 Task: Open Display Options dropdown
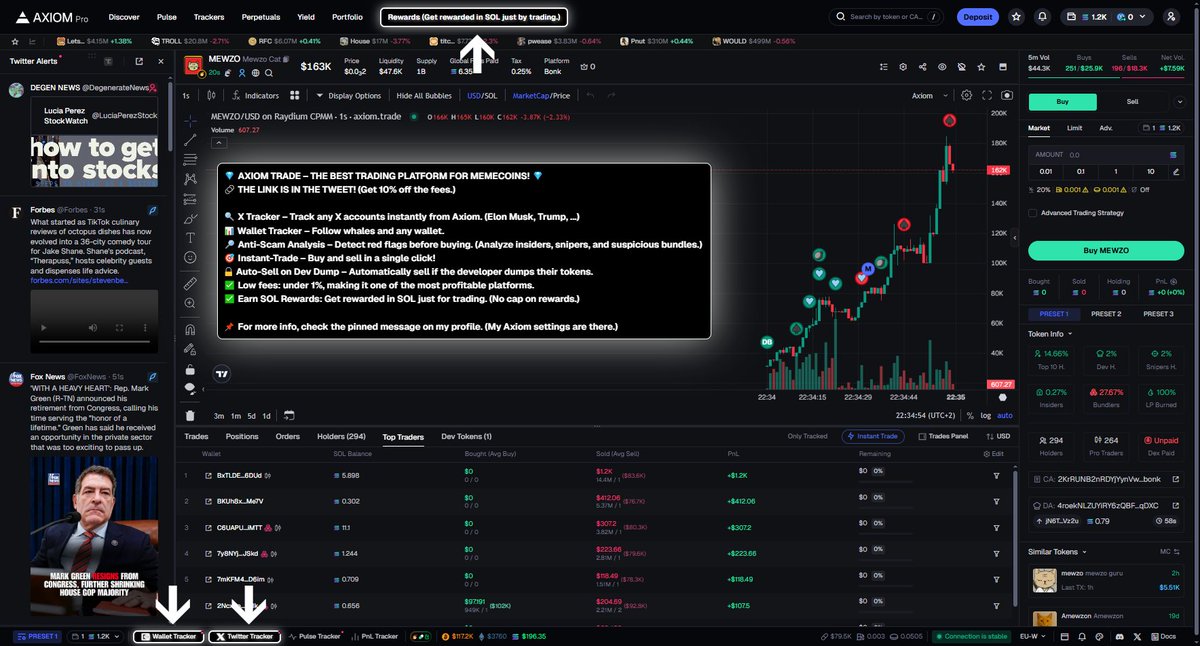pyautogui.click(x=348, y=96)
